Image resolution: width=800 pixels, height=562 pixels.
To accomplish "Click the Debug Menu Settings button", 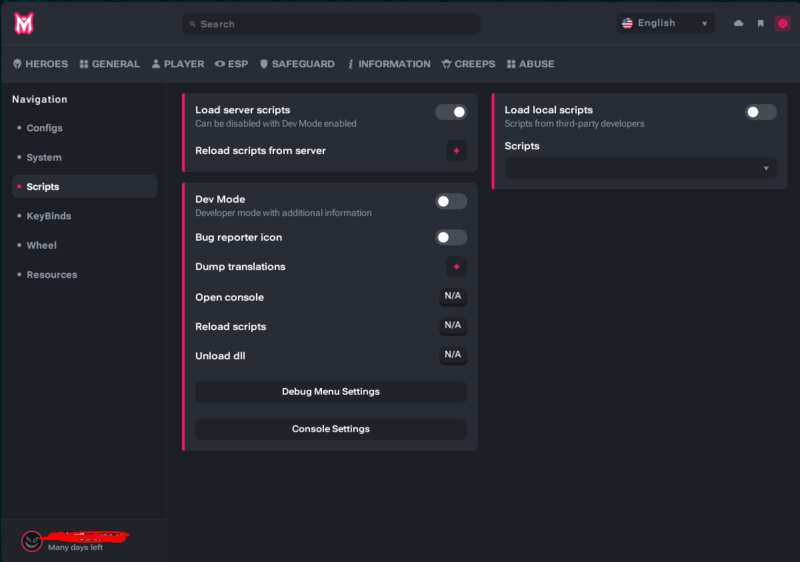I will [x=331, y=392].
